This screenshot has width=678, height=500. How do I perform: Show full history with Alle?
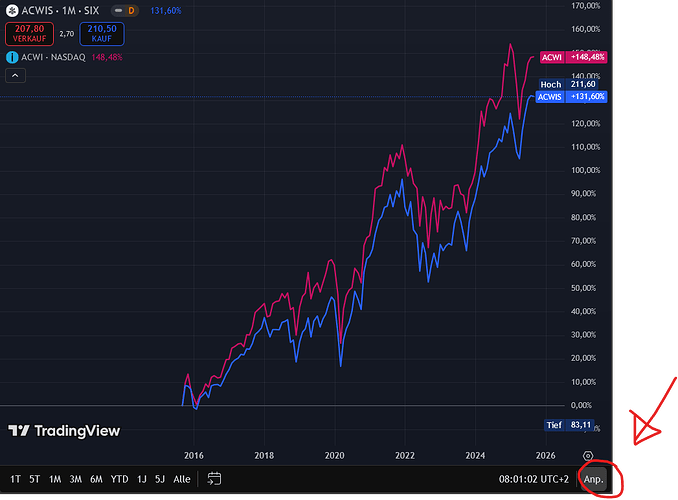(x=182, y=479)
